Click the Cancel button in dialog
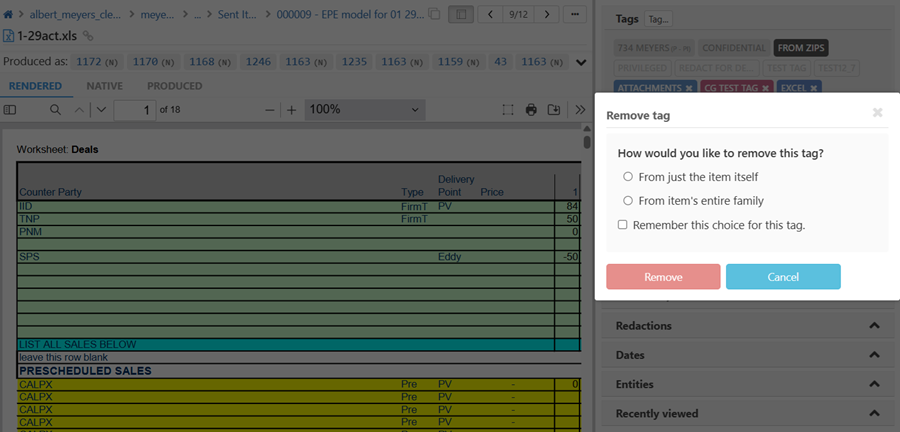This screenshot has width=900, height=432. point(783,277)
